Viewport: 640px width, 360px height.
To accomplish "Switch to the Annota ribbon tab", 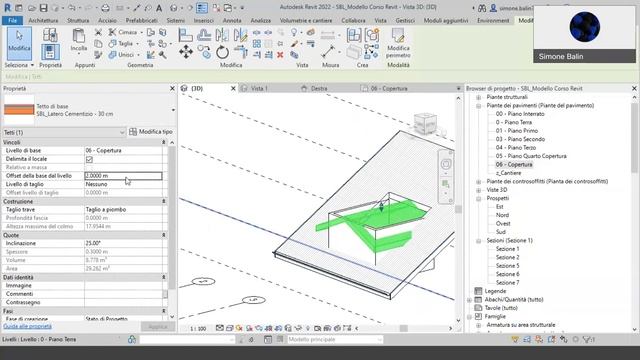I will [232, 20].
